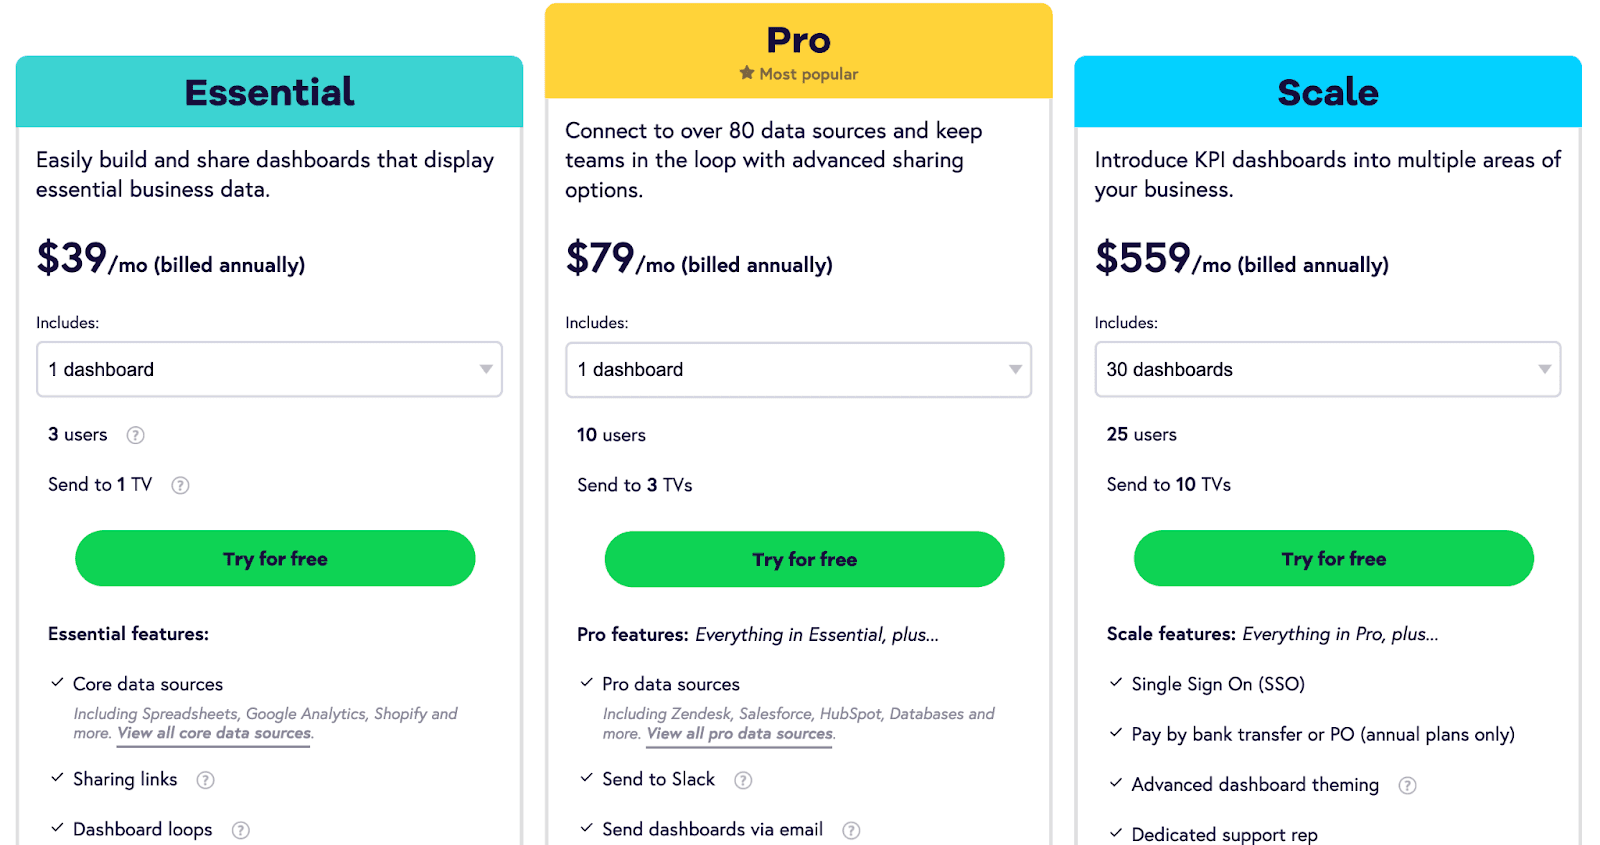Open View all pro data sources link

[739, 733]
